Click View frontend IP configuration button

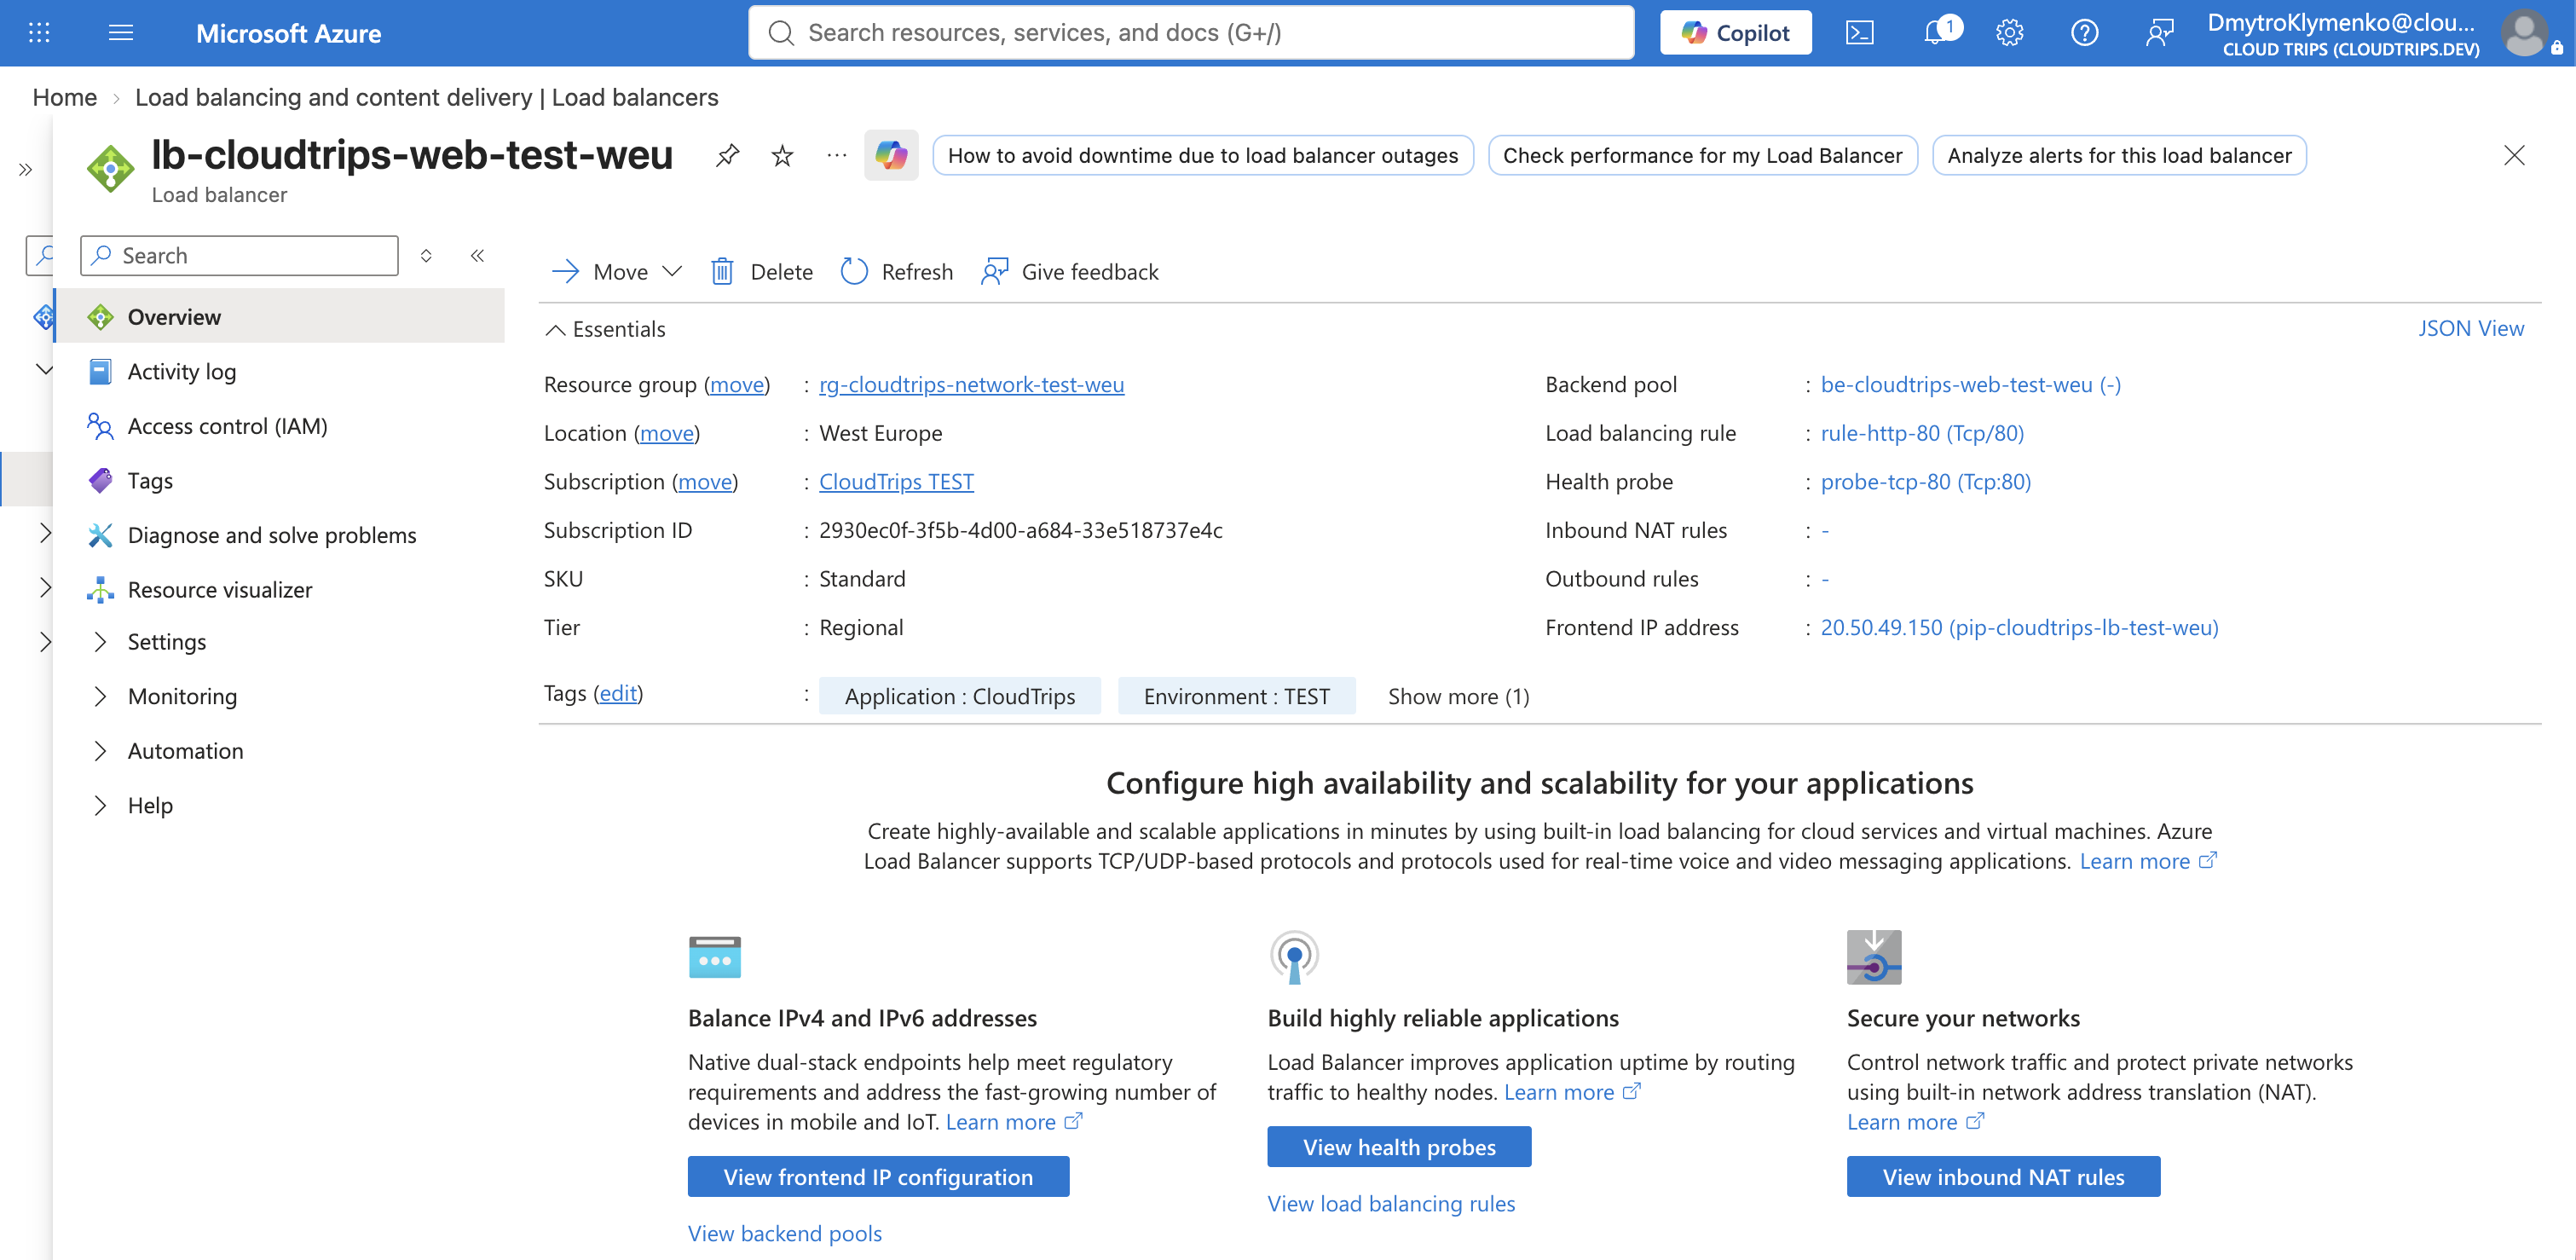click(878, 1177)
